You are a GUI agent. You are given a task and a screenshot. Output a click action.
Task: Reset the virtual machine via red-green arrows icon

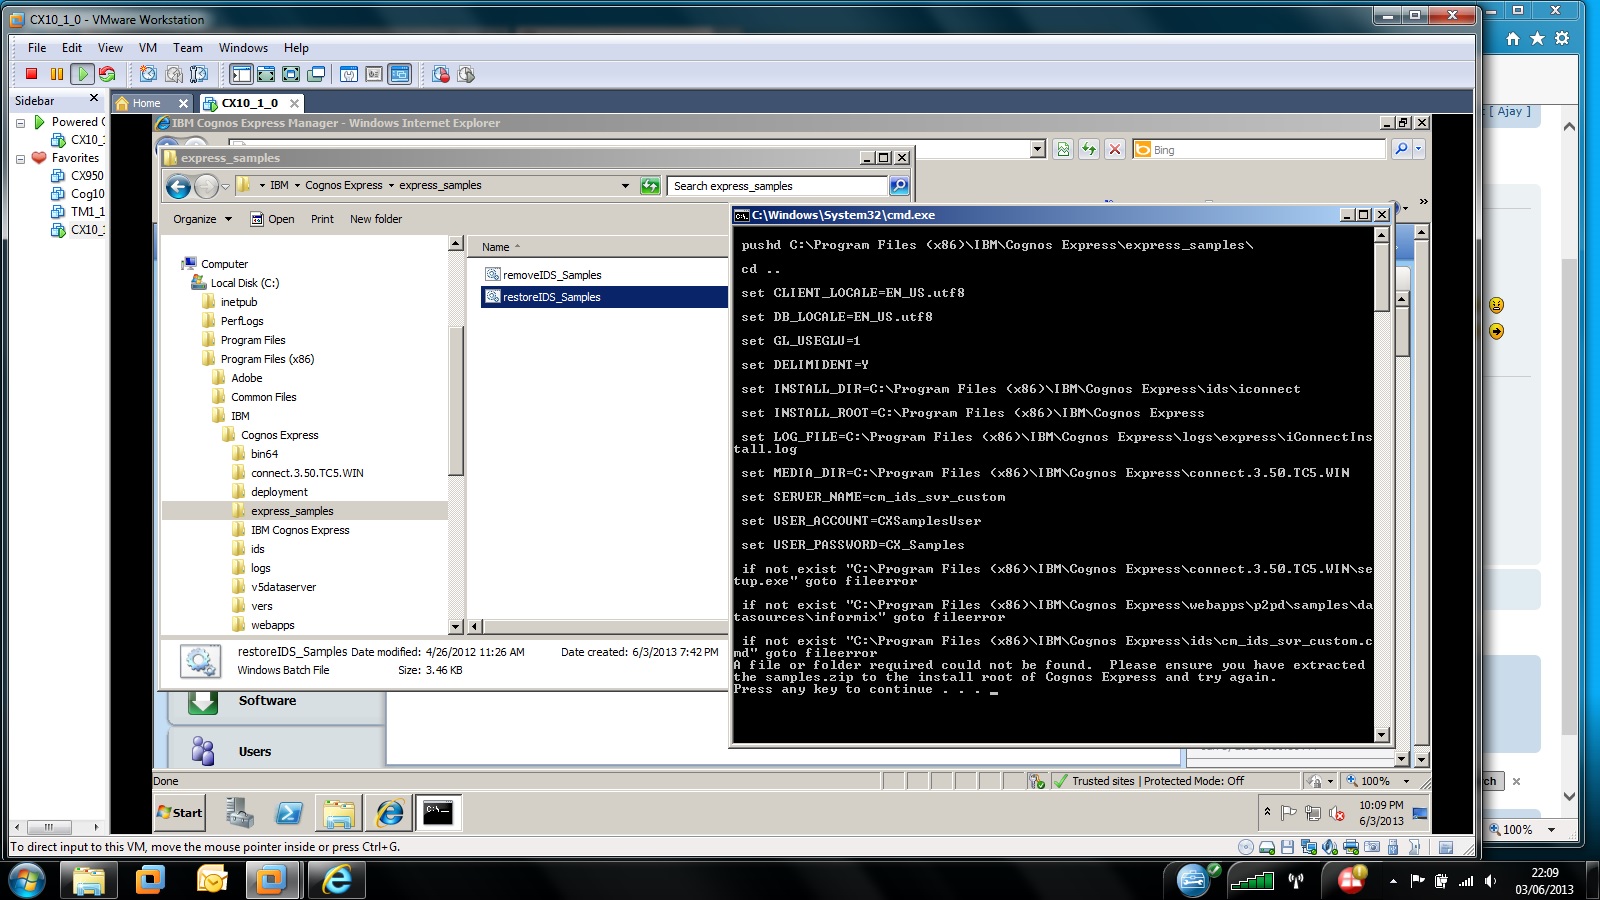107,74
